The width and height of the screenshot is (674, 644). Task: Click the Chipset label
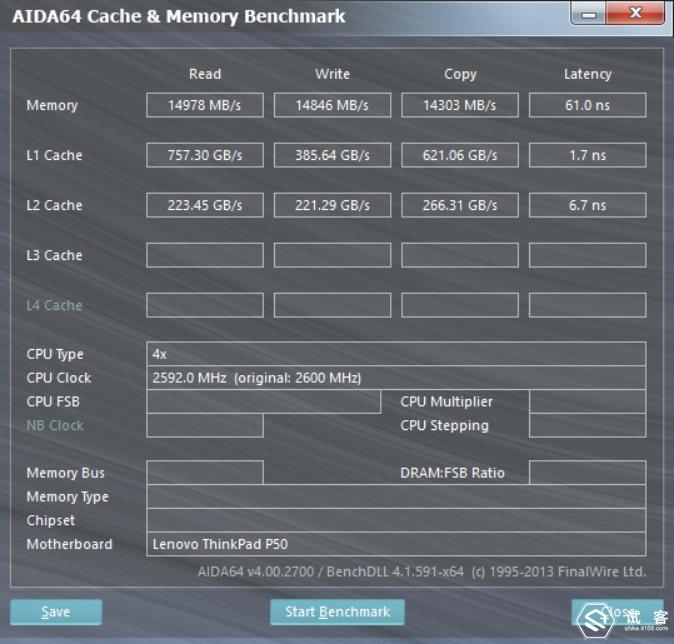click(51, 521)
